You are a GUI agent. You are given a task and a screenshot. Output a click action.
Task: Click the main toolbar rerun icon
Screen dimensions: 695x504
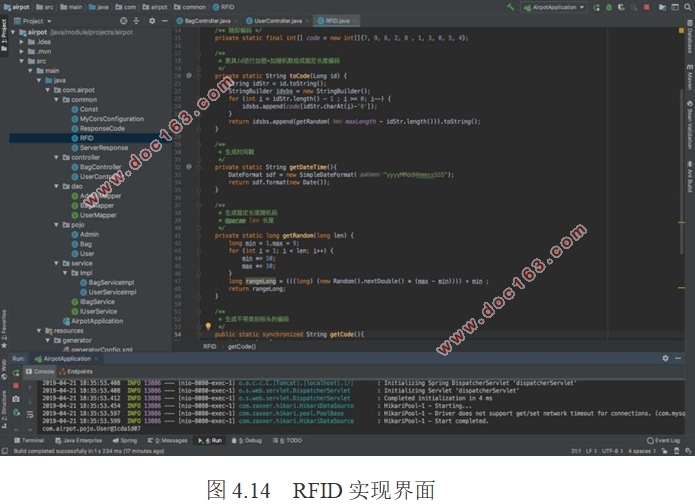[x=597, y=7]
